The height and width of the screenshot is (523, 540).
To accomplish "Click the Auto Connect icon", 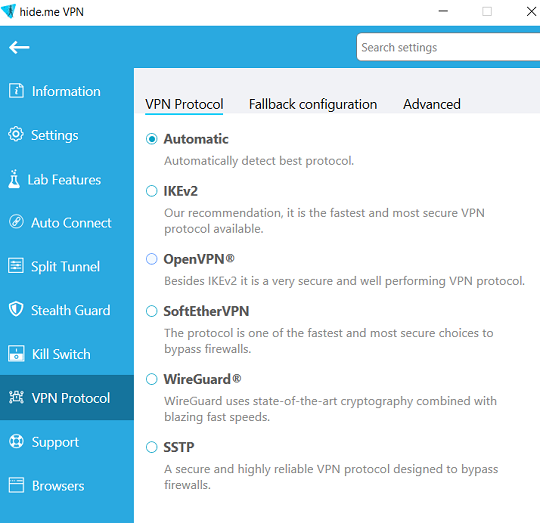I will tap(16, 222).
